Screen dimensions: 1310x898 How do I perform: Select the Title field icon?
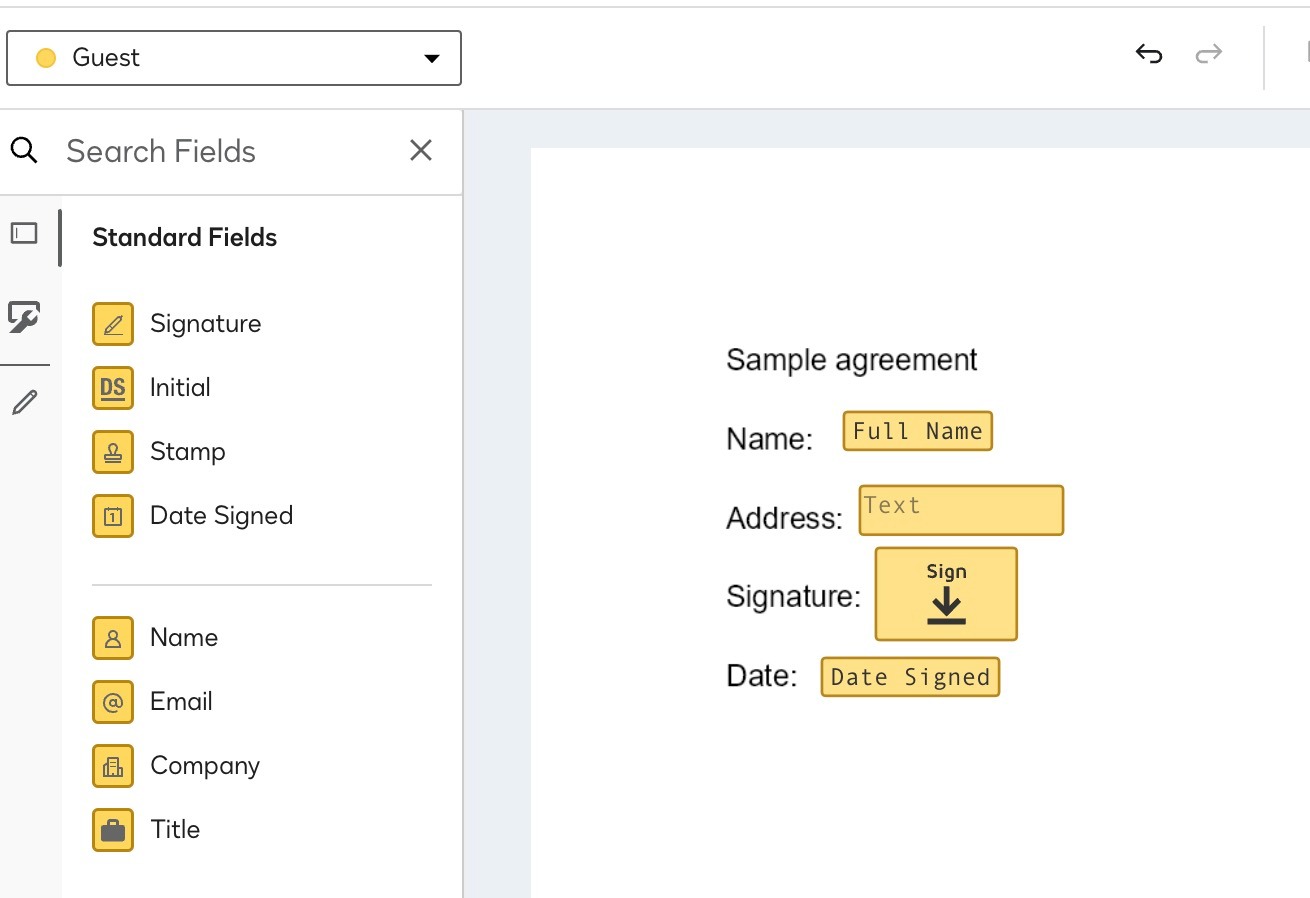point(113,829)
